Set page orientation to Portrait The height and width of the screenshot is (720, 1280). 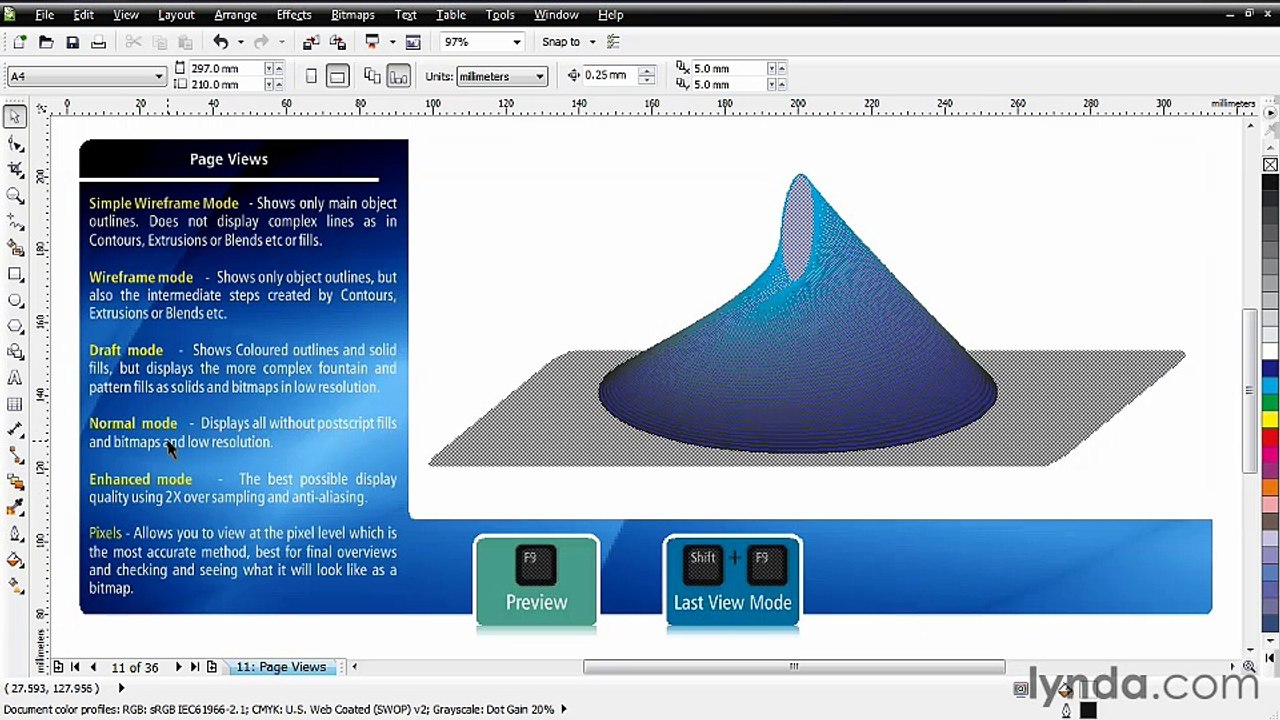(311, 76)
